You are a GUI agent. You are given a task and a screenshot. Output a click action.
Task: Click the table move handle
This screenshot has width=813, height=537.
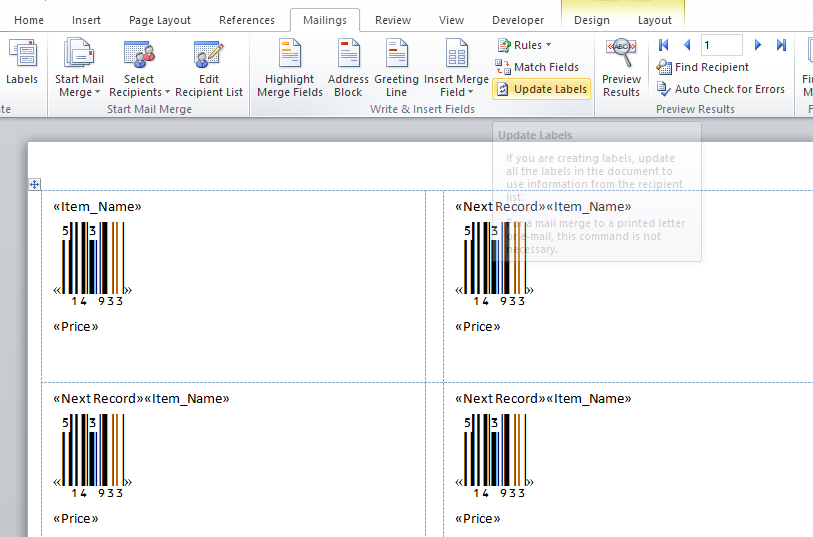pyautogui.click(x=34, y=184)
